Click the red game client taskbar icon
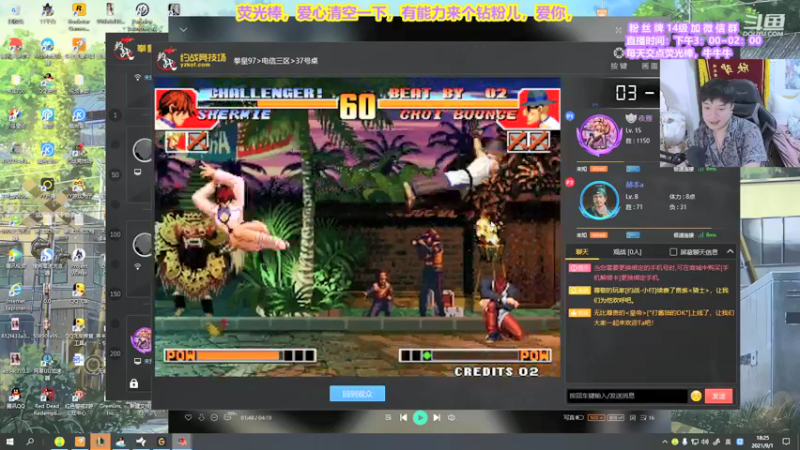The height and width of the screenshot is (450, 800). (x=182, y=441)
